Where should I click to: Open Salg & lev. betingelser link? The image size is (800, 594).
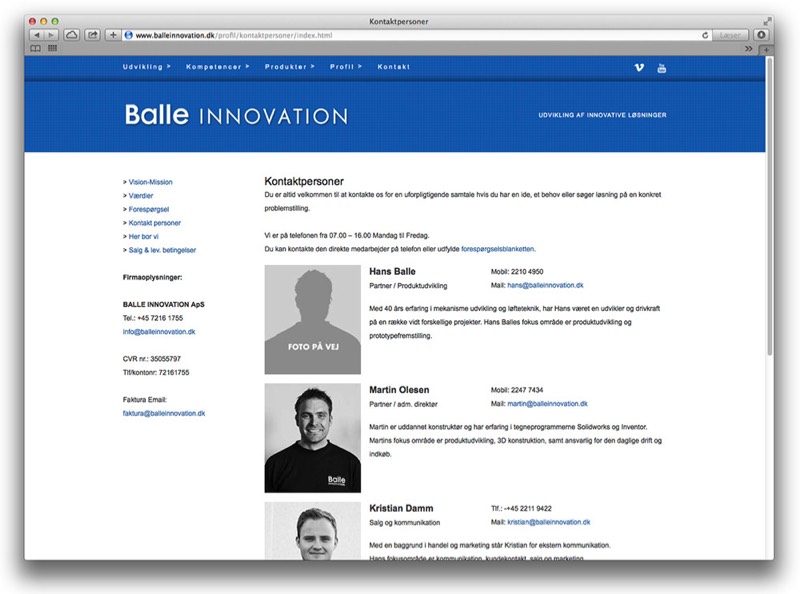(x=162, y=250)
